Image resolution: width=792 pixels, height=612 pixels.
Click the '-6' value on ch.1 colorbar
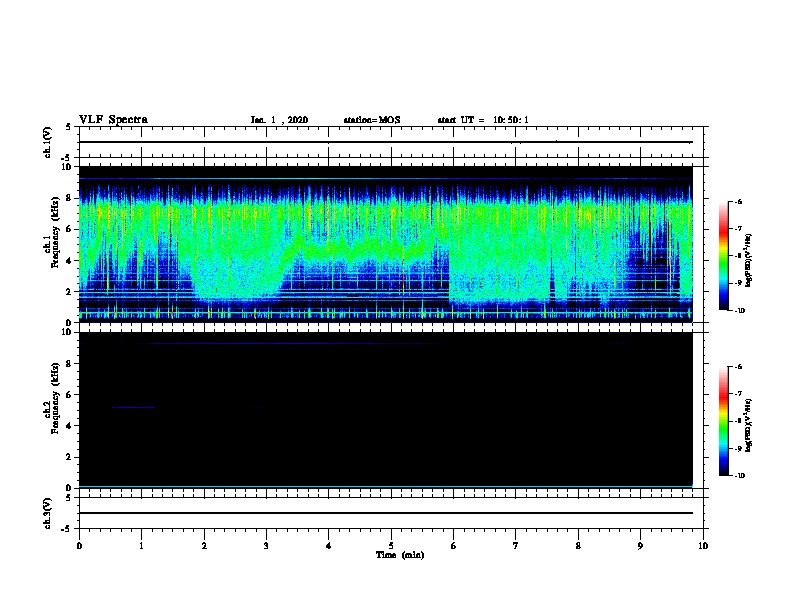pyautogui.click(x=738, y=202)
